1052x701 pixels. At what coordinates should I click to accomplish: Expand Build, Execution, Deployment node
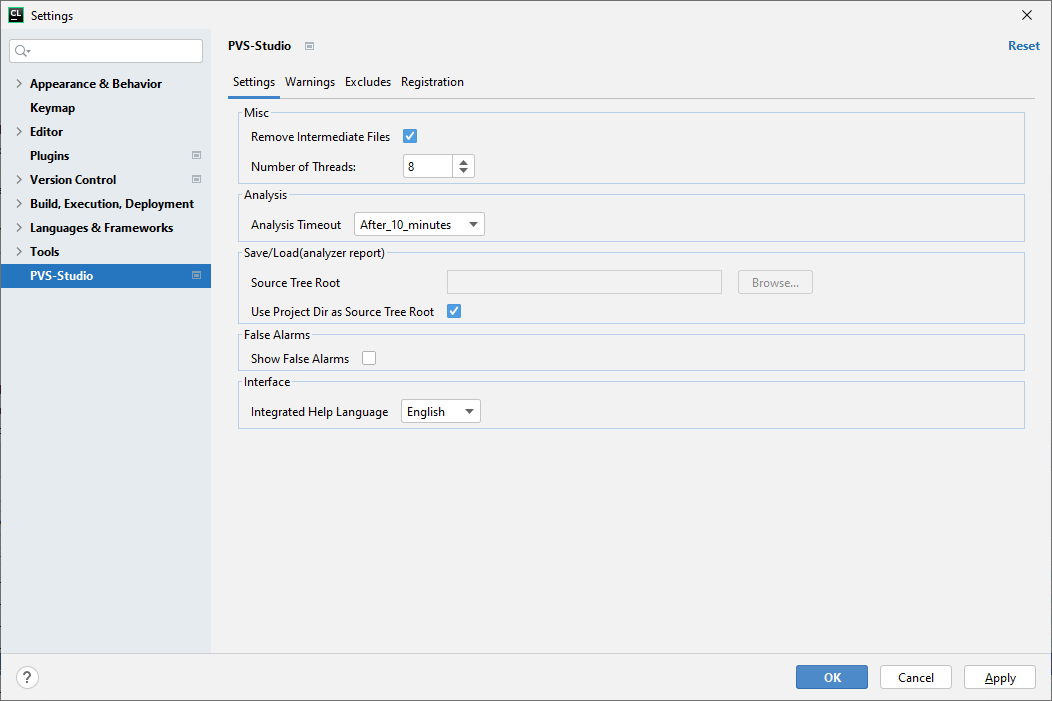tap(19, 203)
